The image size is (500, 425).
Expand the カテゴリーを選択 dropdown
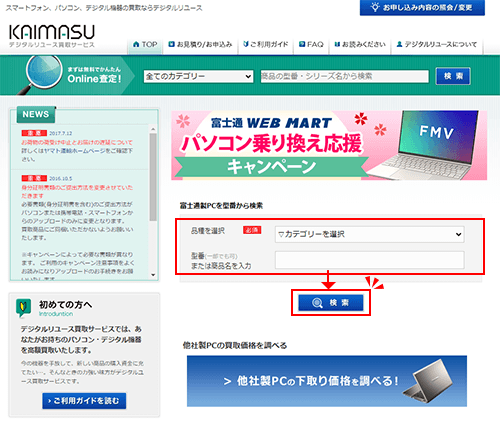(x=369, y=234)
